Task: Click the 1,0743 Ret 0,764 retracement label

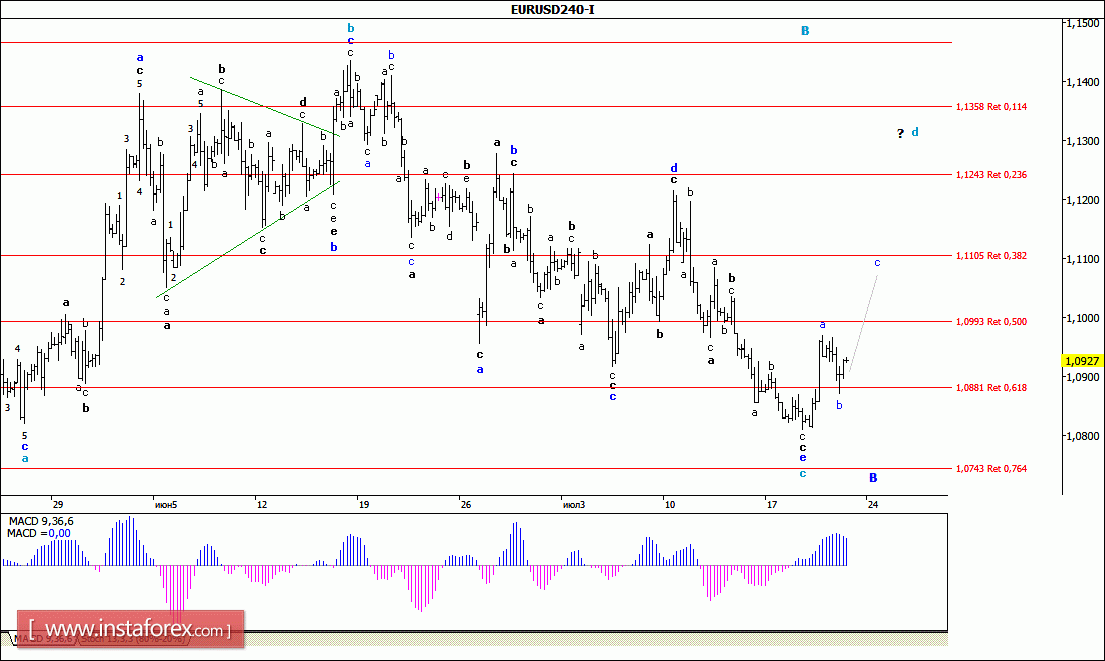Action: tap(991, 468)
